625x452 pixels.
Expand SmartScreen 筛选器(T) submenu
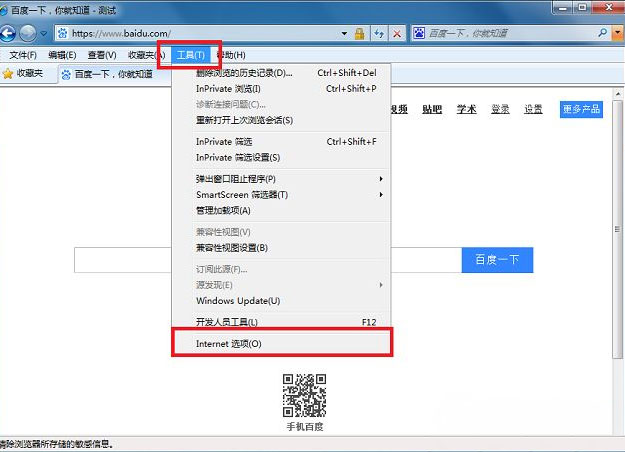click(281, 195)
